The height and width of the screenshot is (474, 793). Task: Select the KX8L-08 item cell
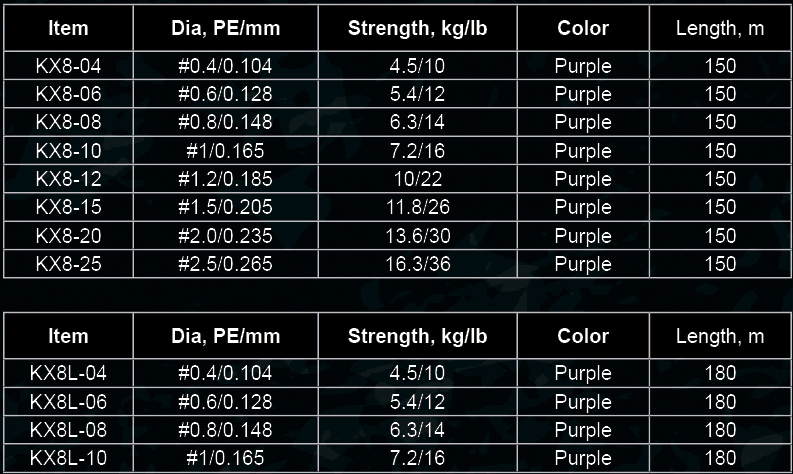tap(68, 429)
